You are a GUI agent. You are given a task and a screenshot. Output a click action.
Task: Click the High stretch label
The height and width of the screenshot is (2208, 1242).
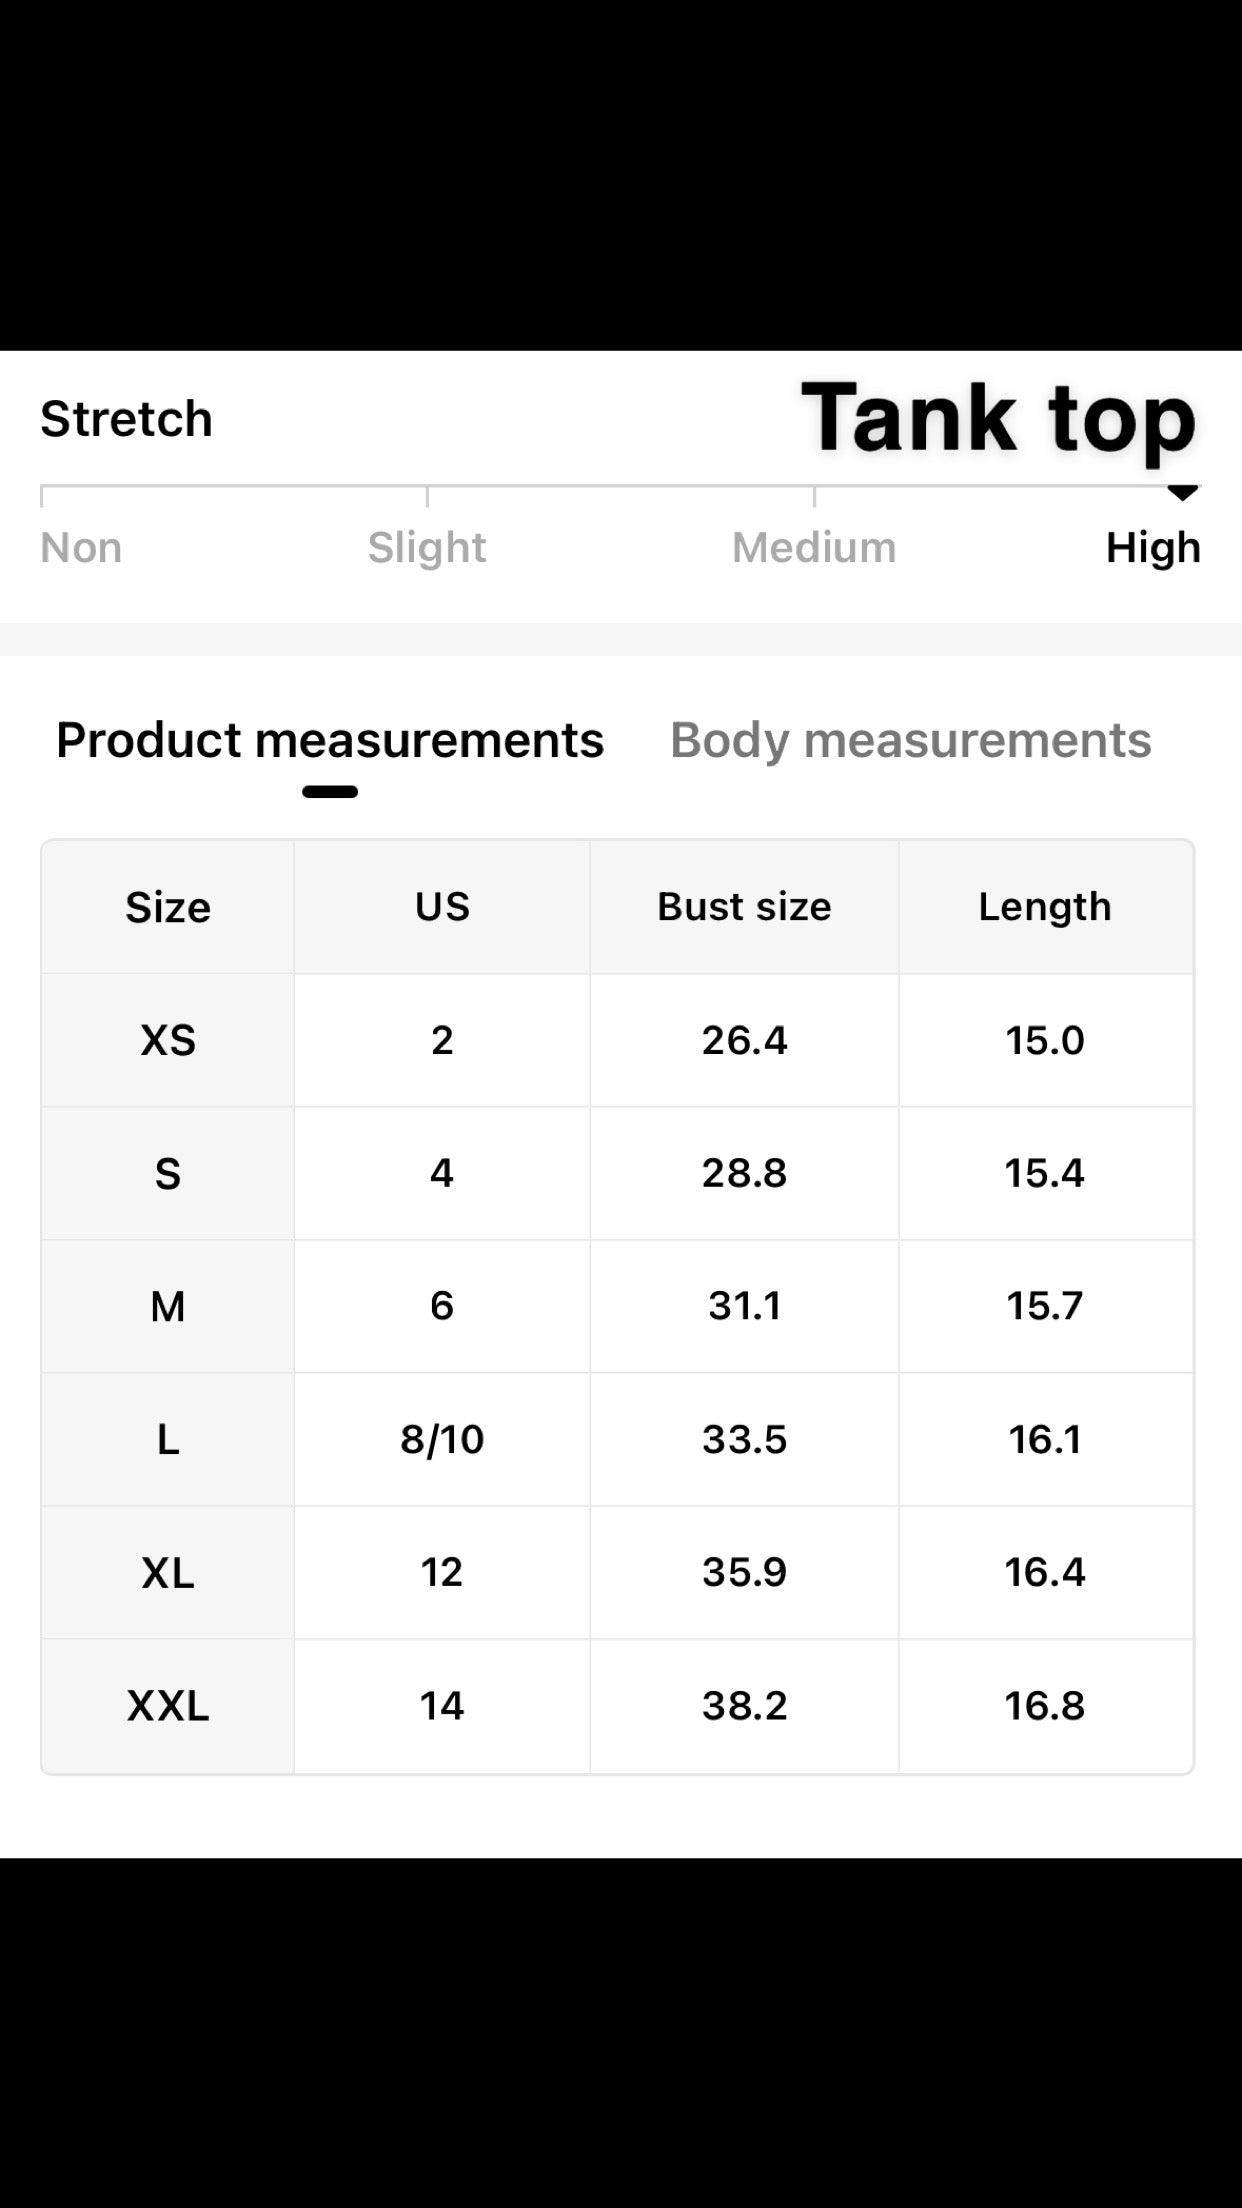[1153, 548]
